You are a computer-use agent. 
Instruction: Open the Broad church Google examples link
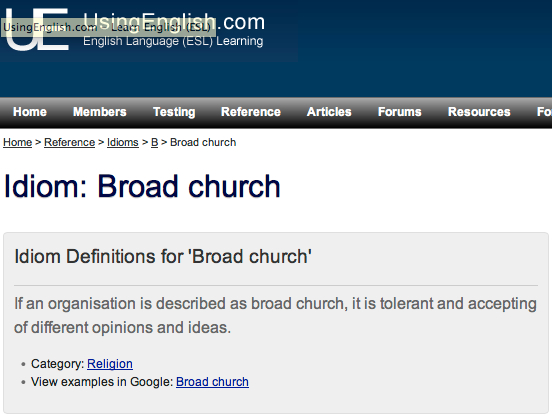click(212, 382)
